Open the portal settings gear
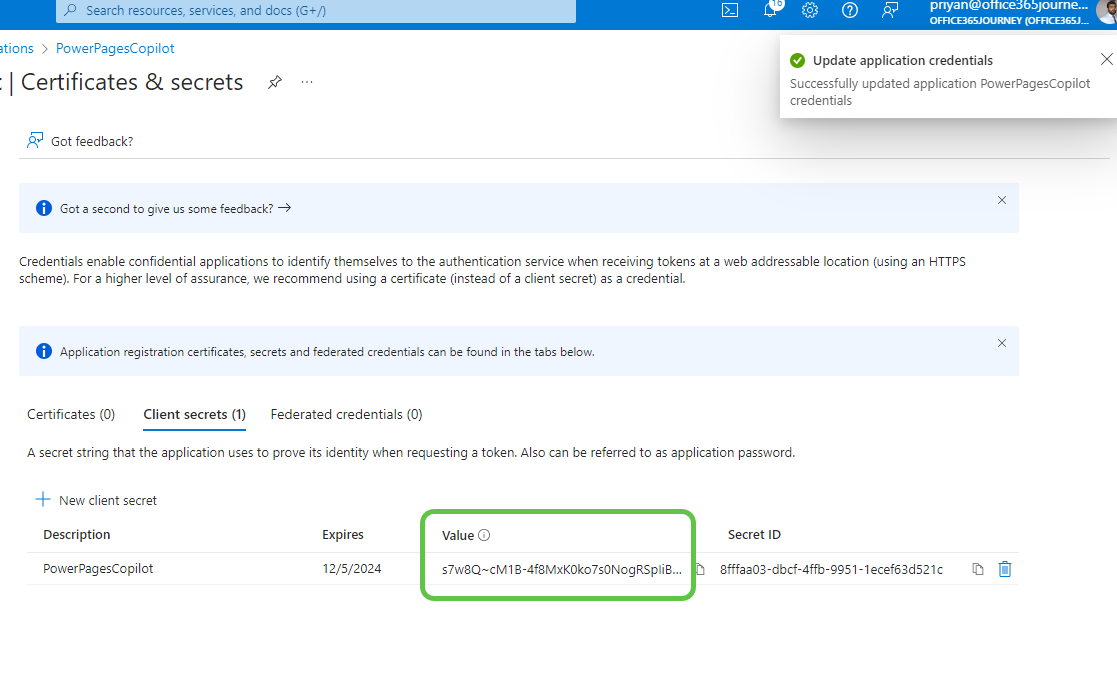Viewport: 1117px width, 689px height. [x=810, y=10]
